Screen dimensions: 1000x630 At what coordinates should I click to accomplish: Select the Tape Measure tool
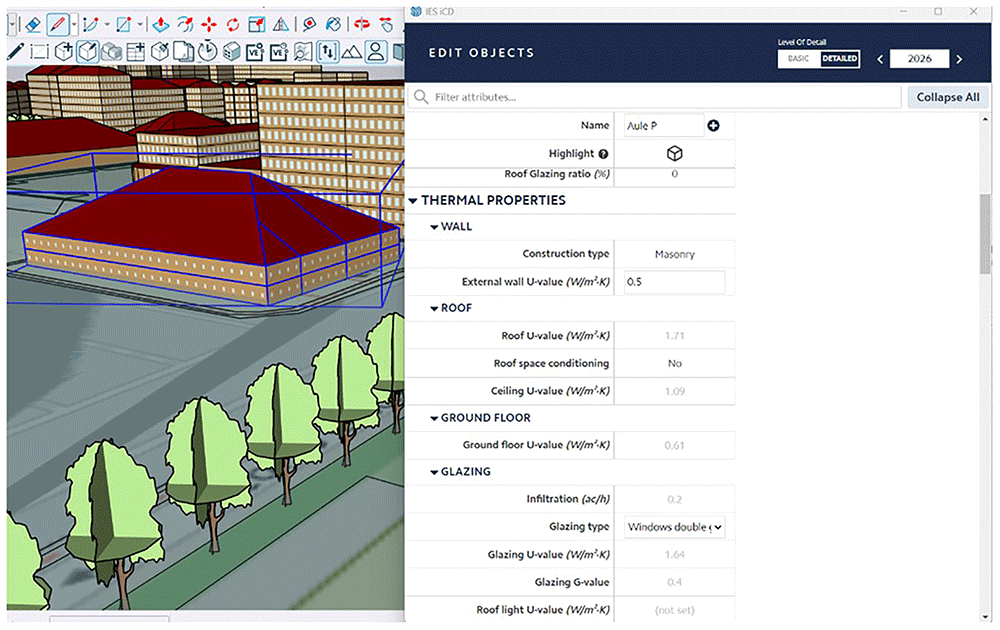[309, 25]
